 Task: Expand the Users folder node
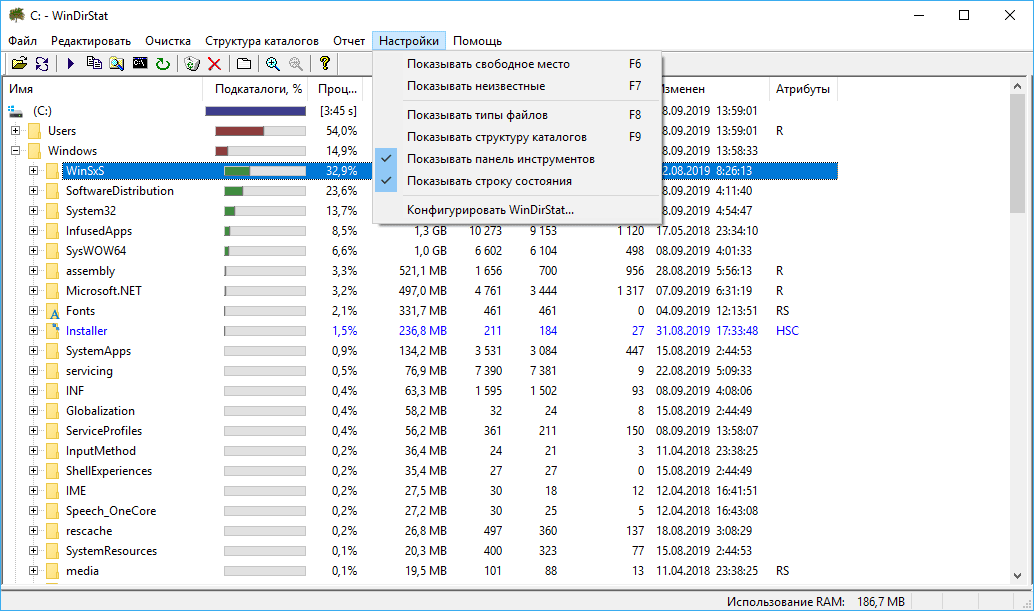(x=15, y=131)
